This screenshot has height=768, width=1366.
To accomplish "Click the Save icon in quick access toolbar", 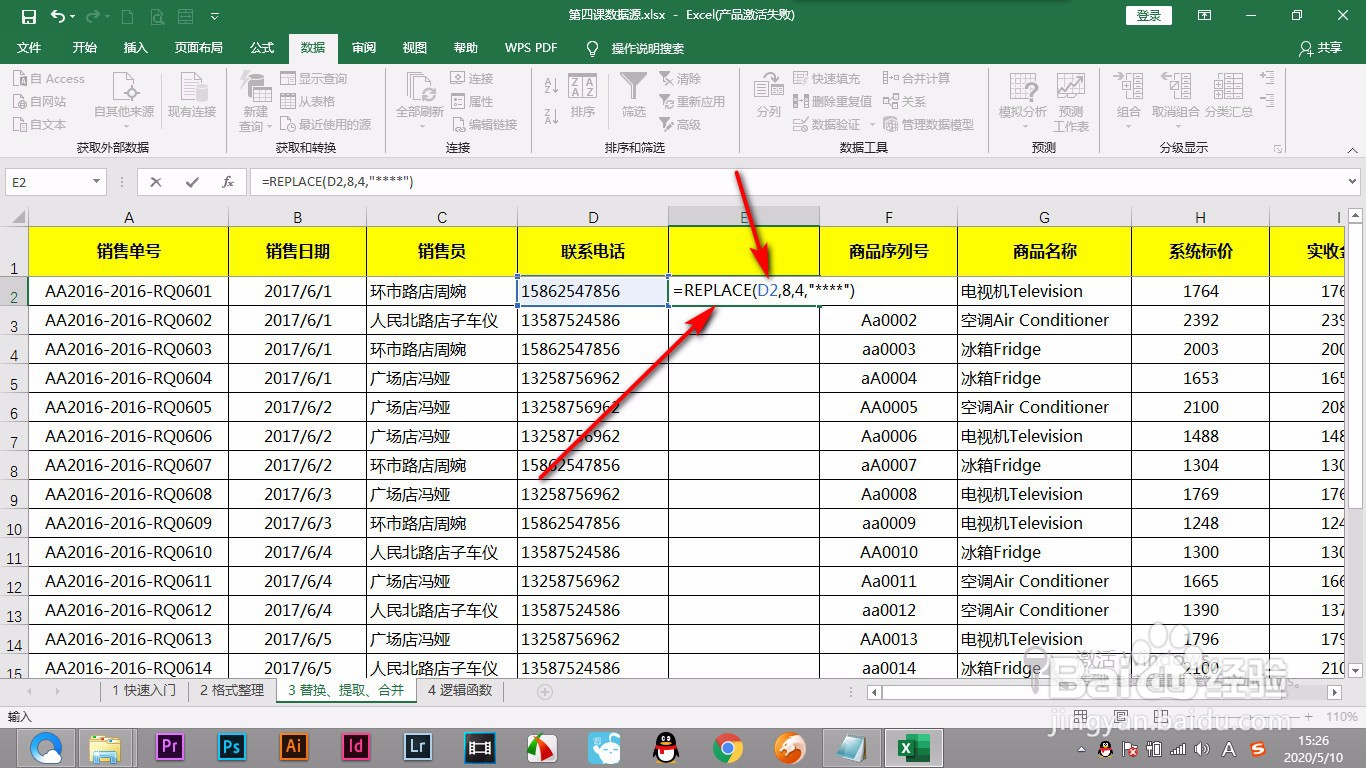I will click(x=28, y=16).
